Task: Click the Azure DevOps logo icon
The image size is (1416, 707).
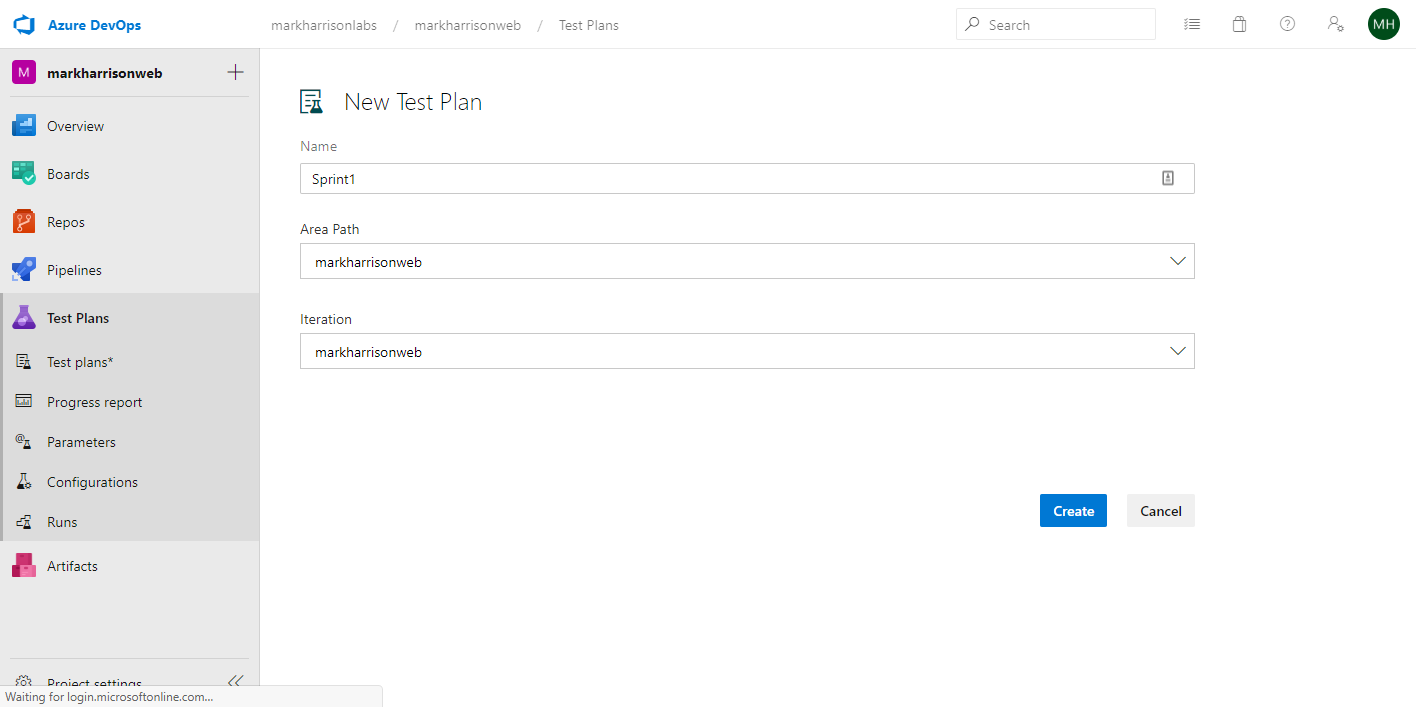Action: 24,25
